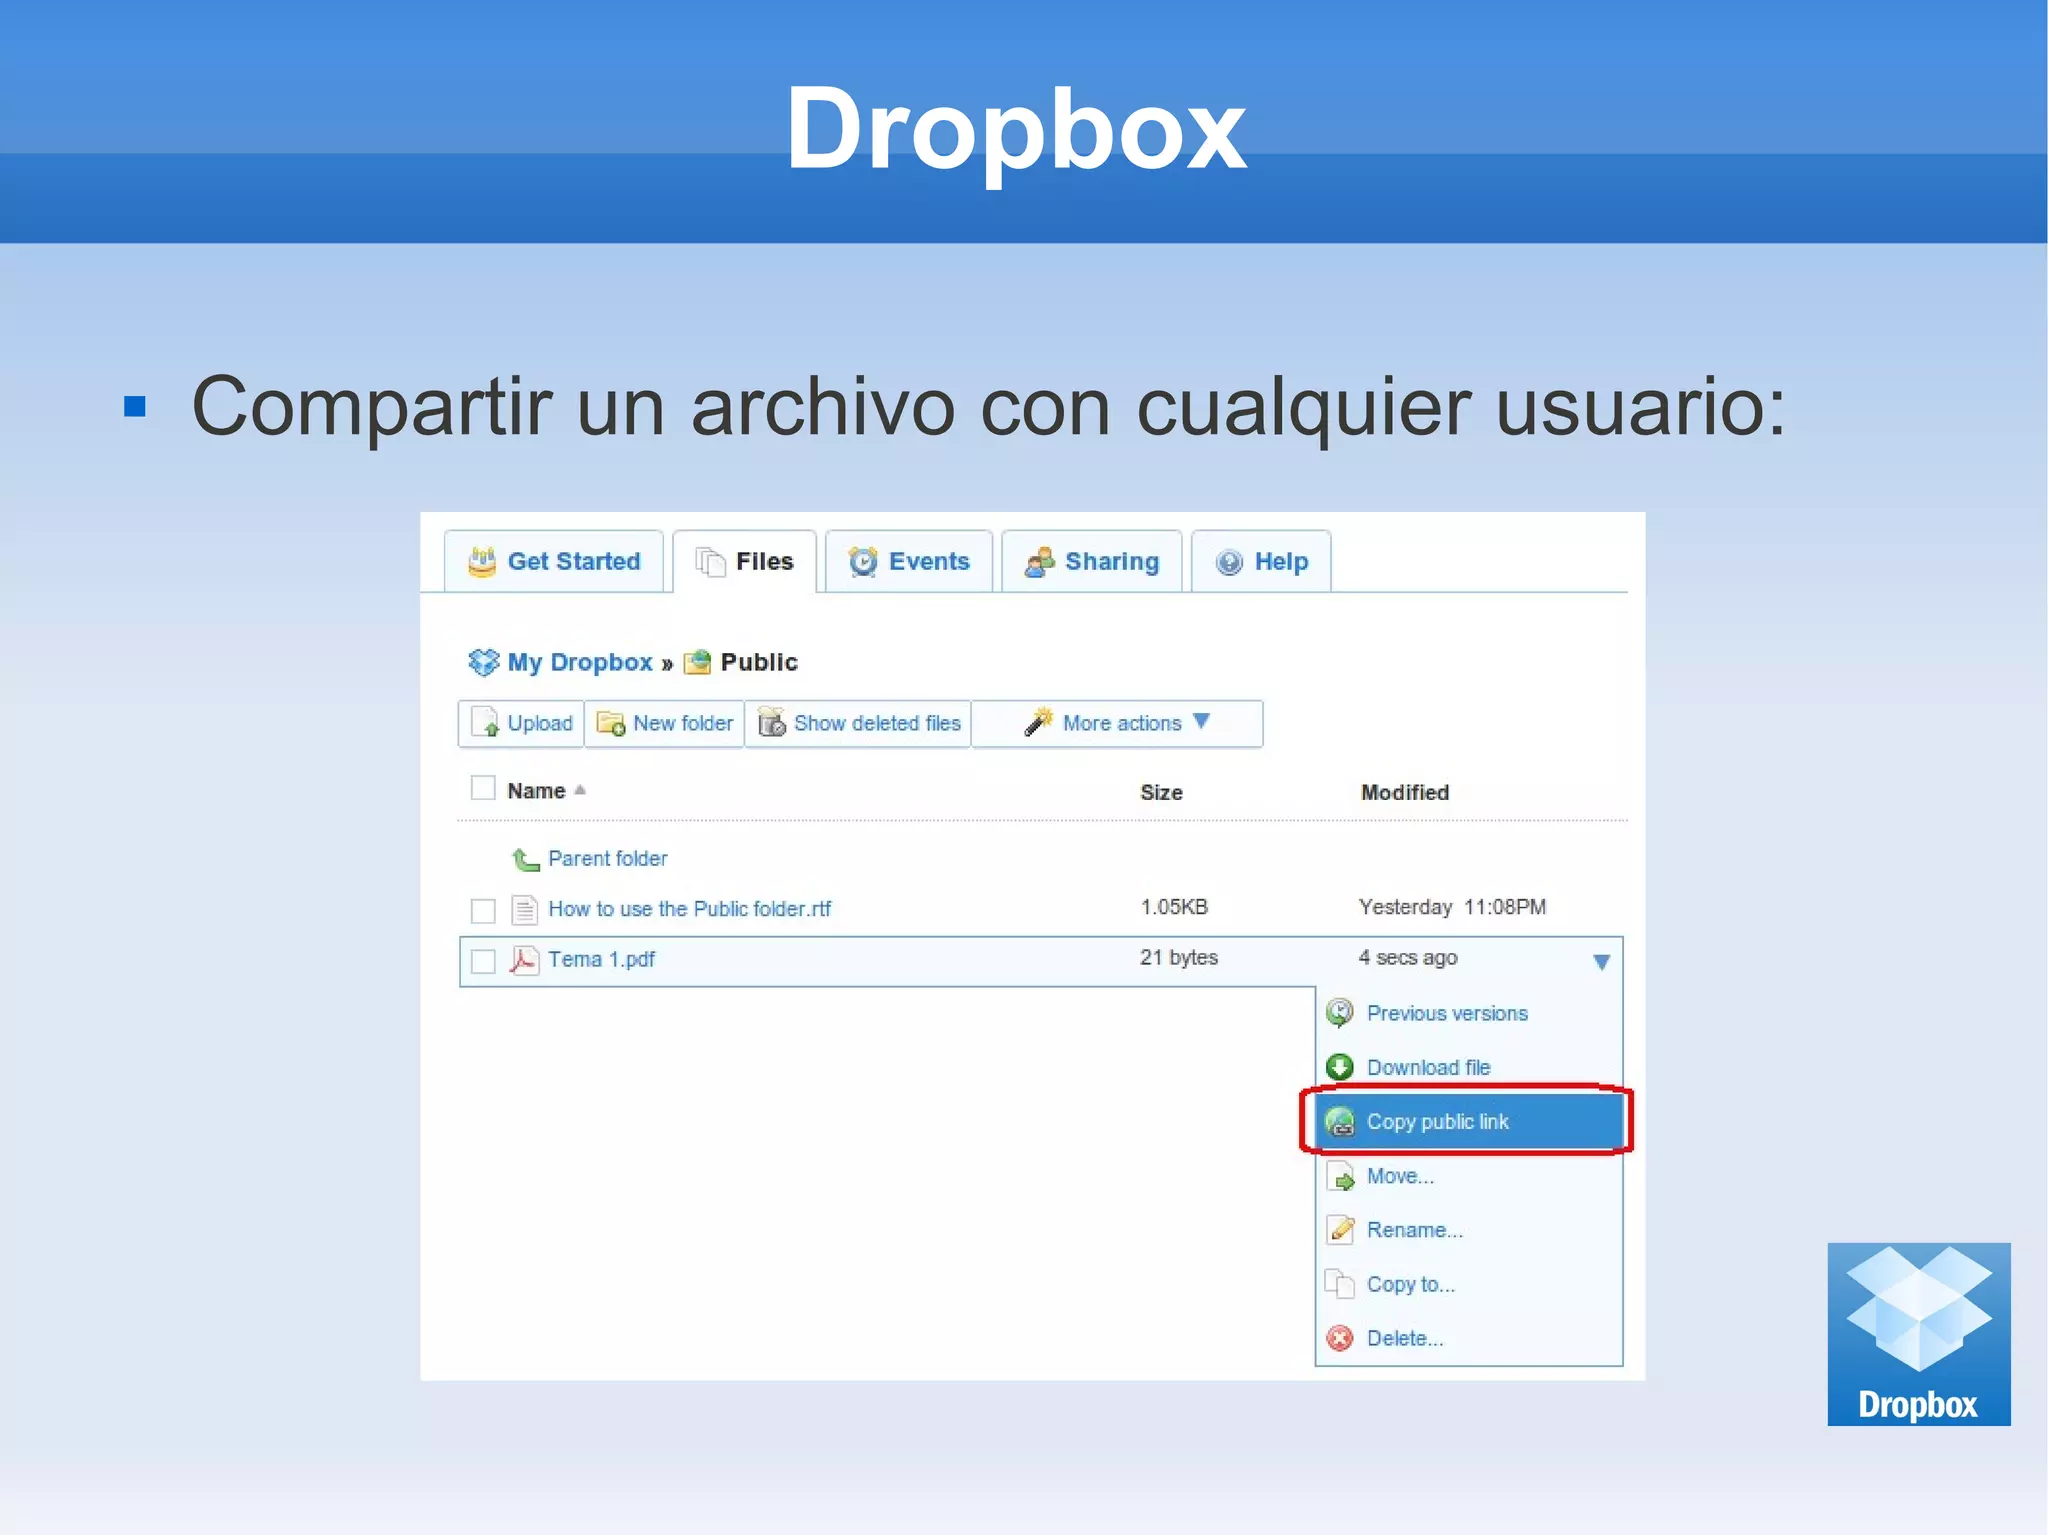
Task: Click the Dropbox logo in the corner
Action: [1919, 1334]
